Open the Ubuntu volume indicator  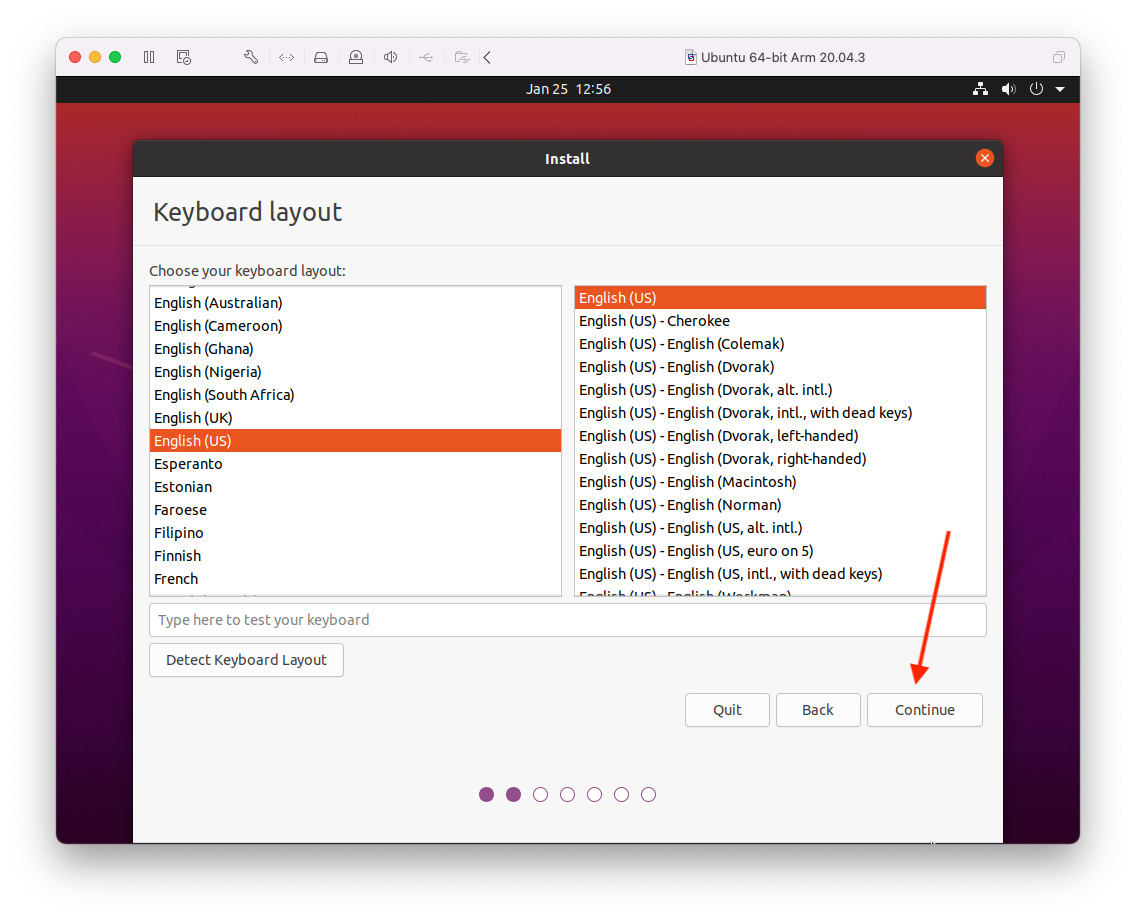click(1008, 89)
